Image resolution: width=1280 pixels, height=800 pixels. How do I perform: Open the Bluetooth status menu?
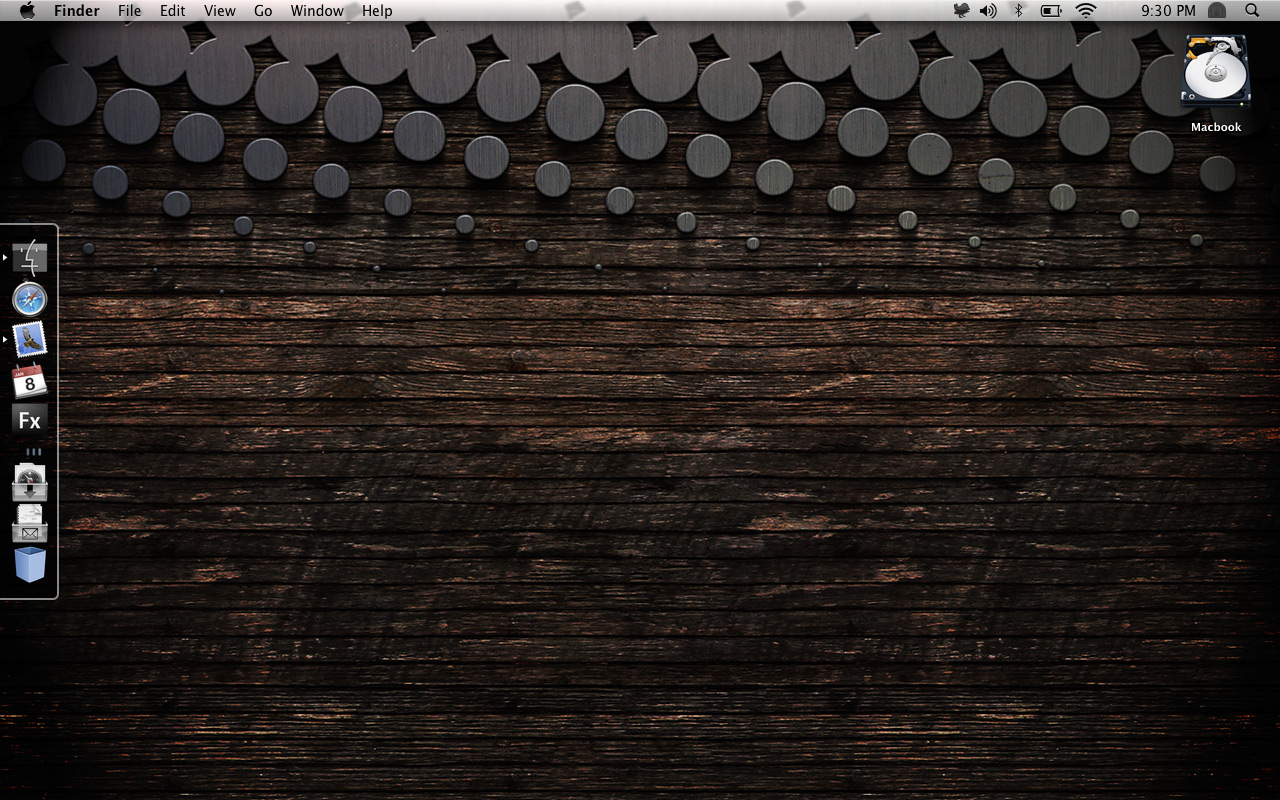[1019, 10]
